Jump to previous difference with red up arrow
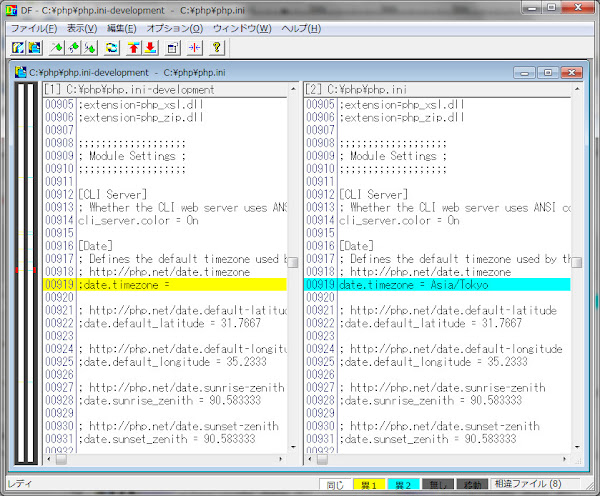 point(134,48)
